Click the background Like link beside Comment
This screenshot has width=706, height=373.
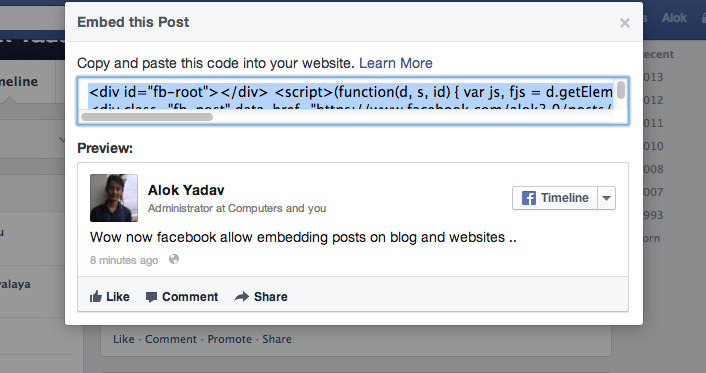(x=124, y=339)
